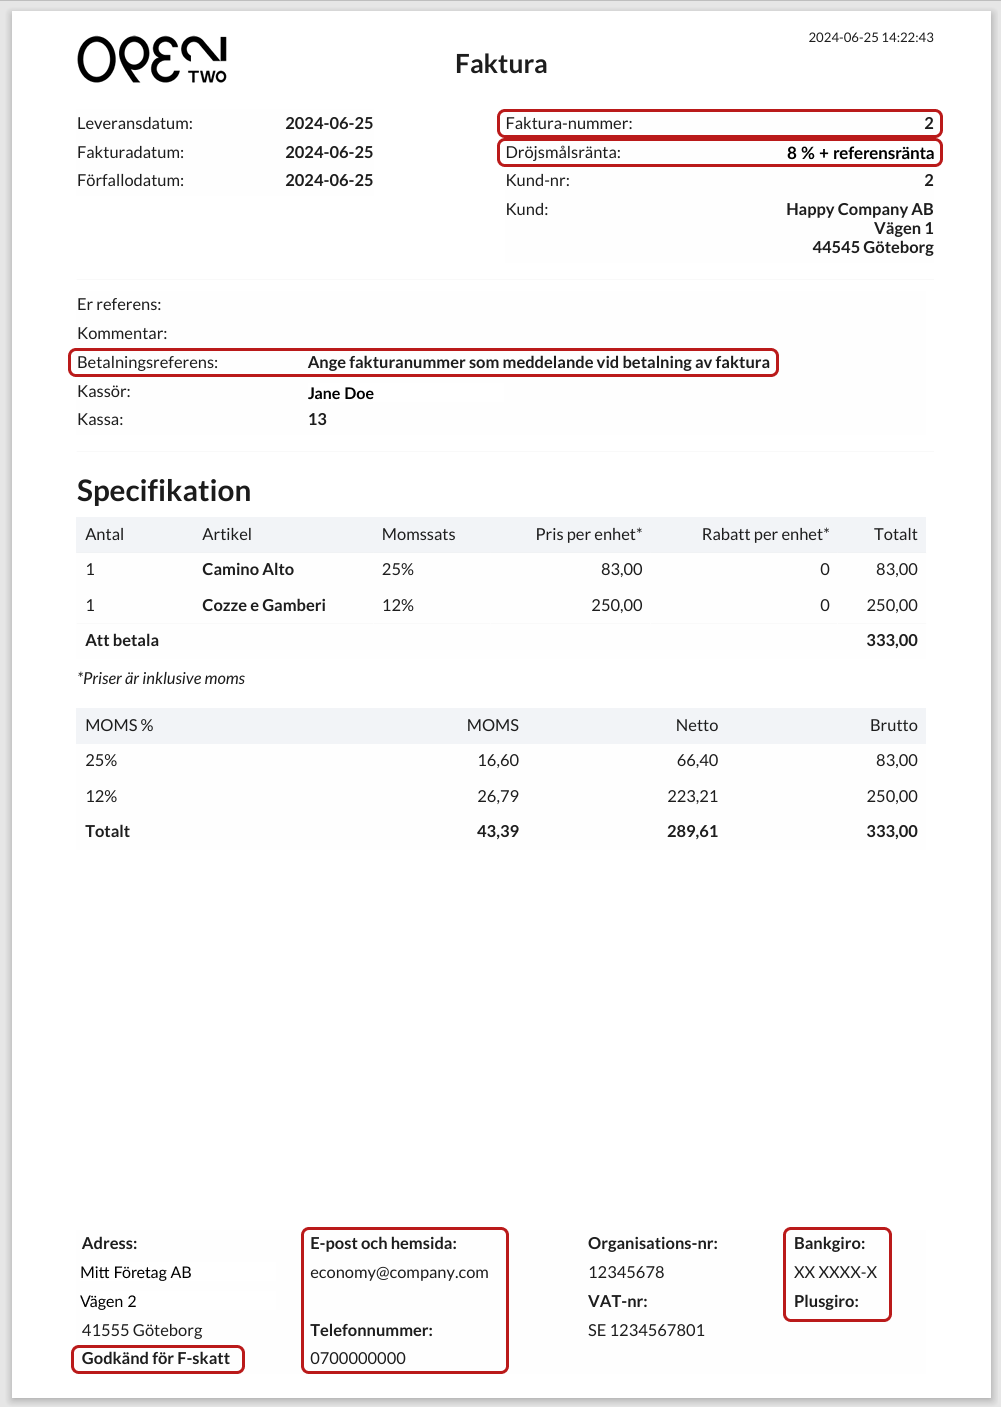Screen dimensions: 1001x1407
Task: Click Pris per enhet column header
Action: (589, 534)
